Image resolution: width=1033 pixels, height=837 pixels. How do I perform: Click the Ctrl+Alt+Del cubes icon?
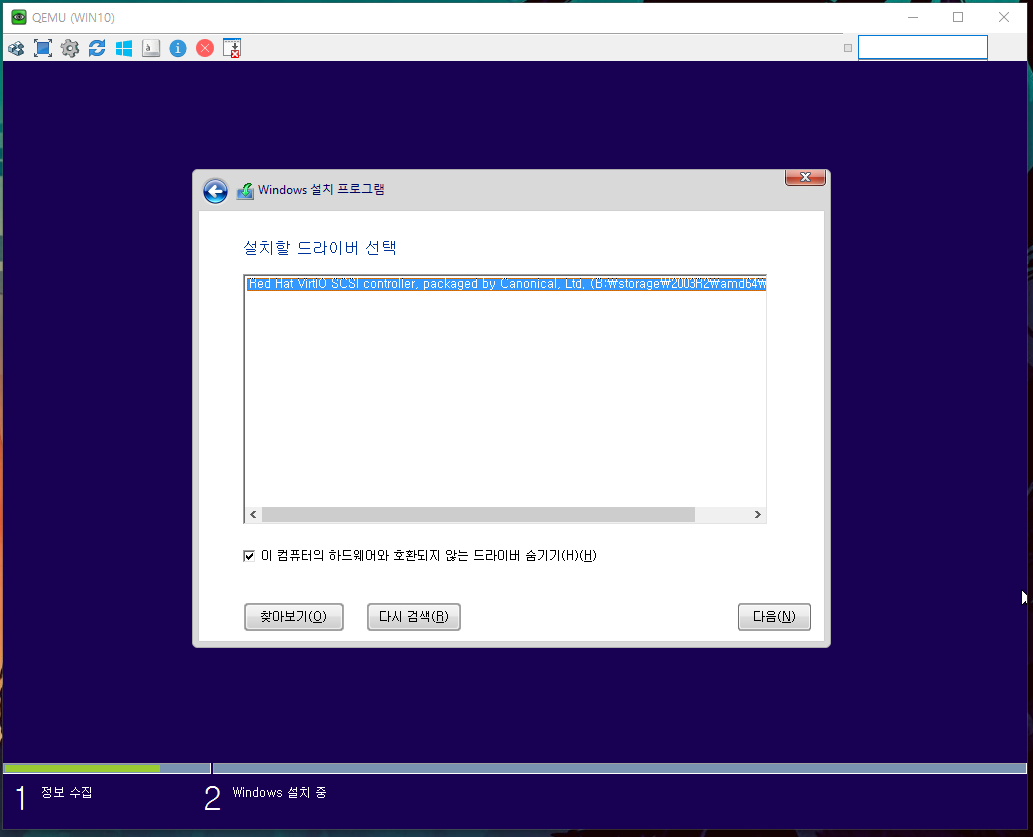point(16,48)
